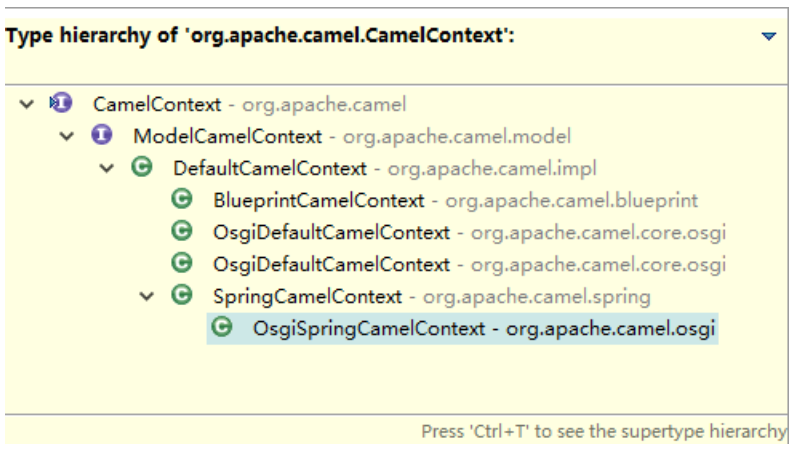Click the BlueprintCamelContext class icon
The image size is (807, 451).
click(x=181, y=199)
